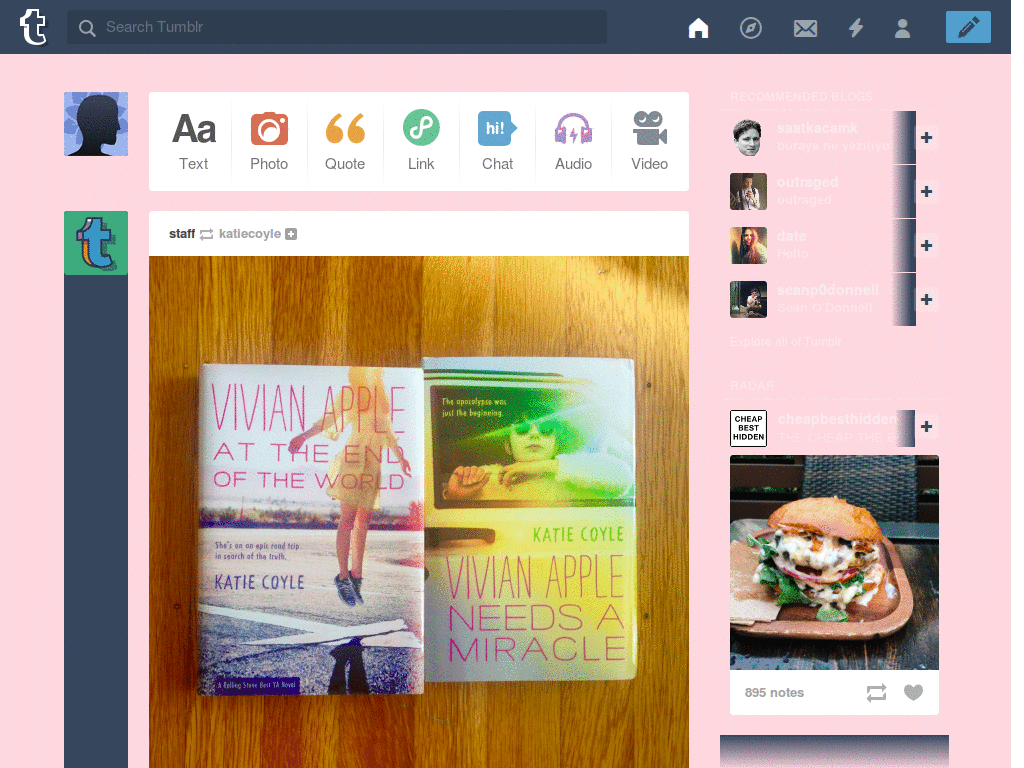This screenshot has width=1024, height=768.
Task: Follow outraged with the plus button
Action: [926, 191]
